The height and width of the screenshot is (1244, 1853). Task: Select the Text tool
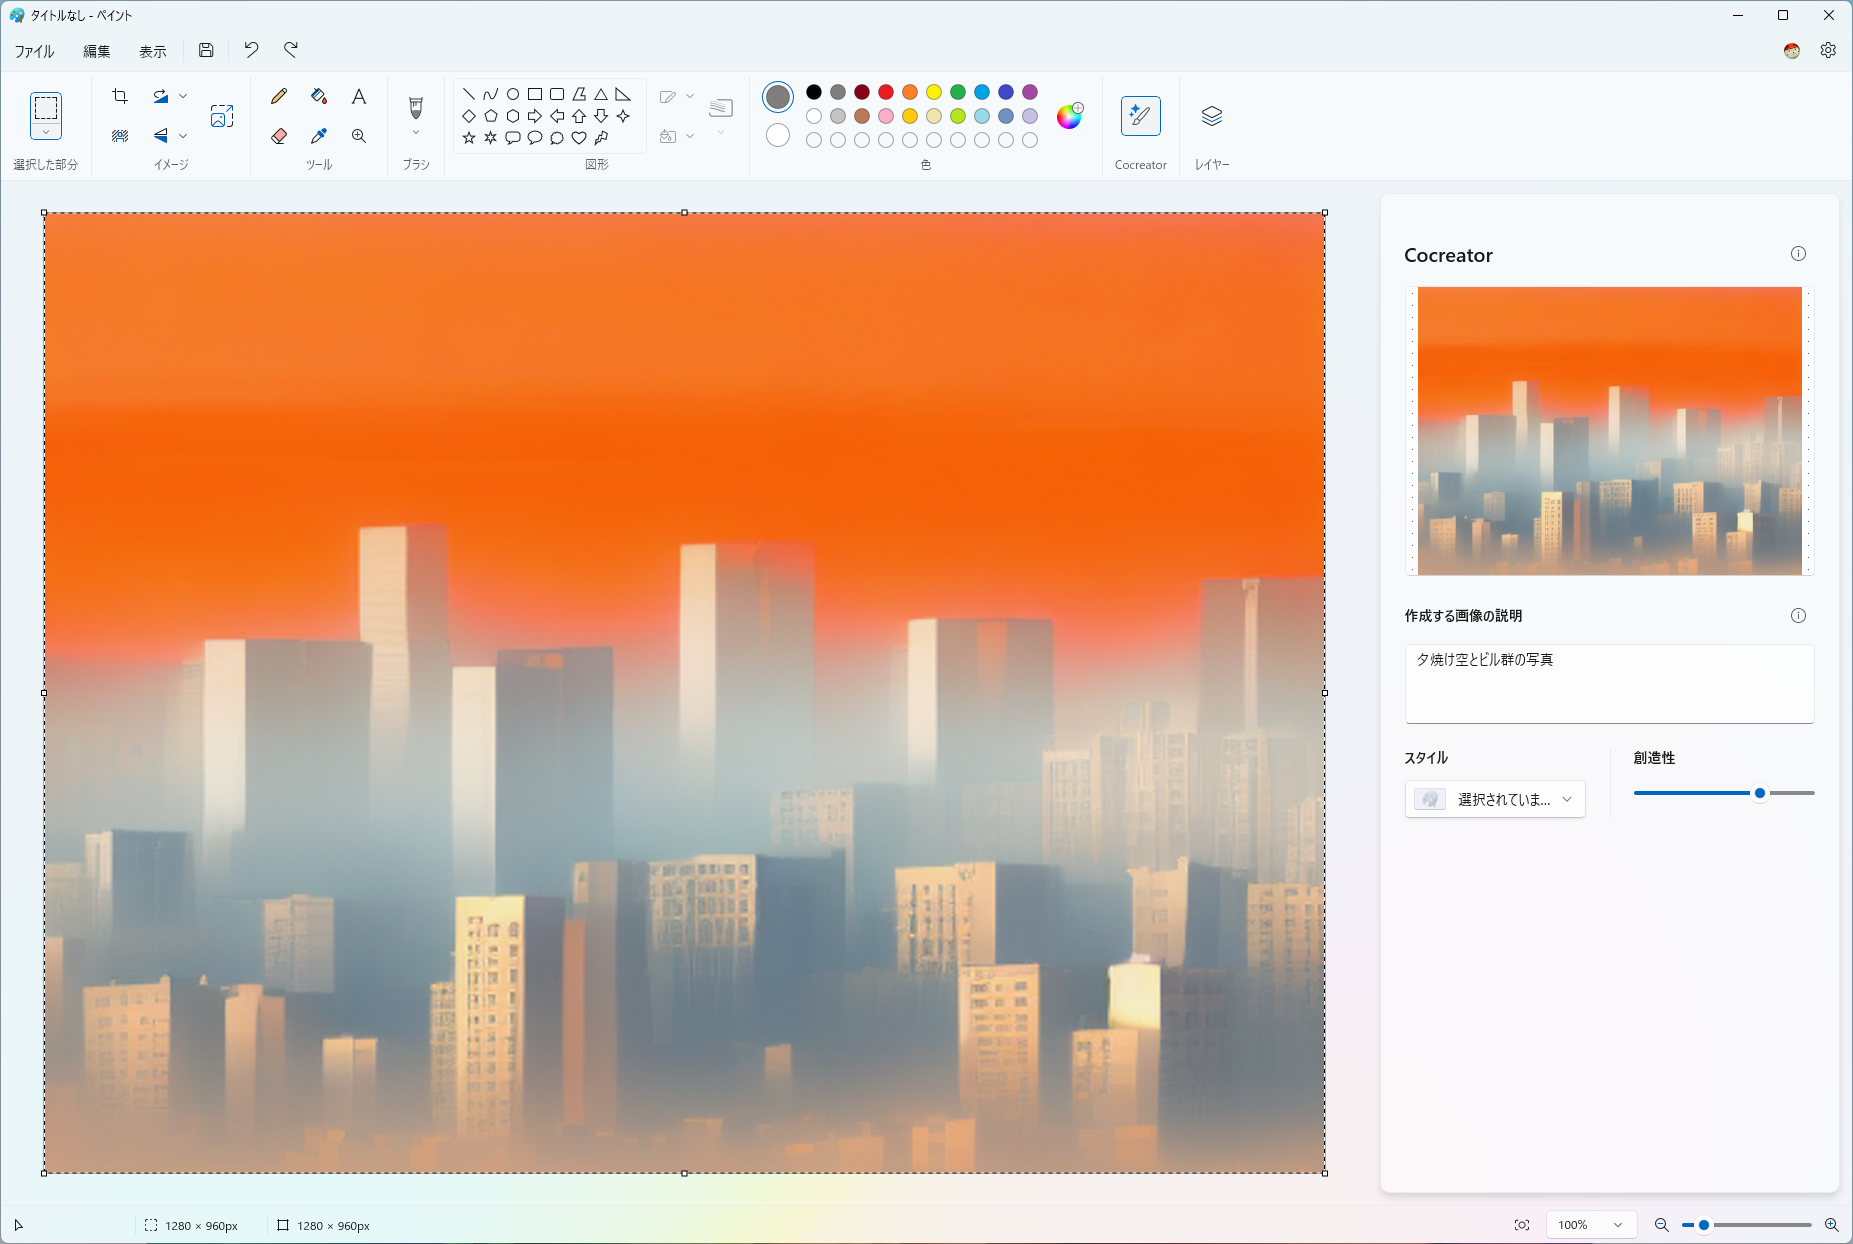(x=359, y=96)
